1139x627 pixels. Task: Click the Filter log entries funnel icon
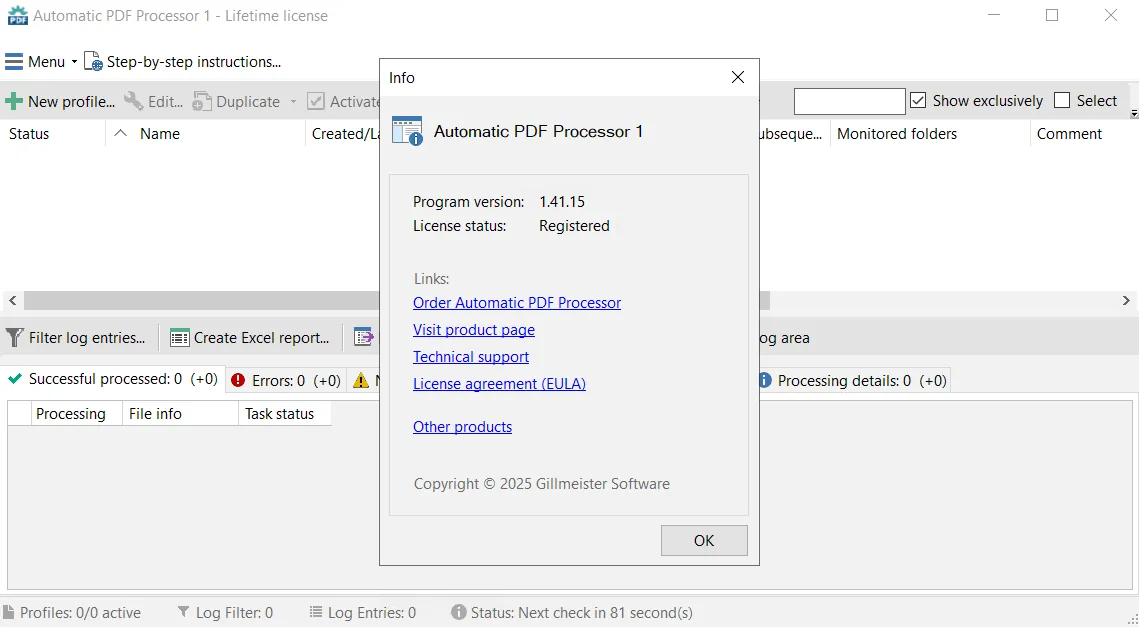15,337
